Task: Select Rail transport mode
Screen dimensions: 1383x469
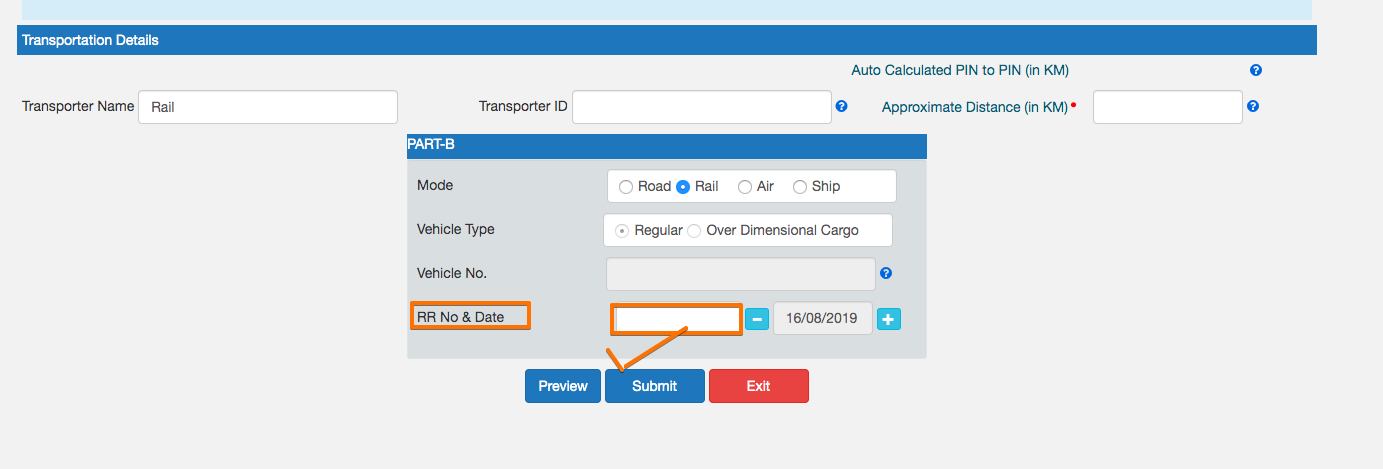Action: [684, 187]
